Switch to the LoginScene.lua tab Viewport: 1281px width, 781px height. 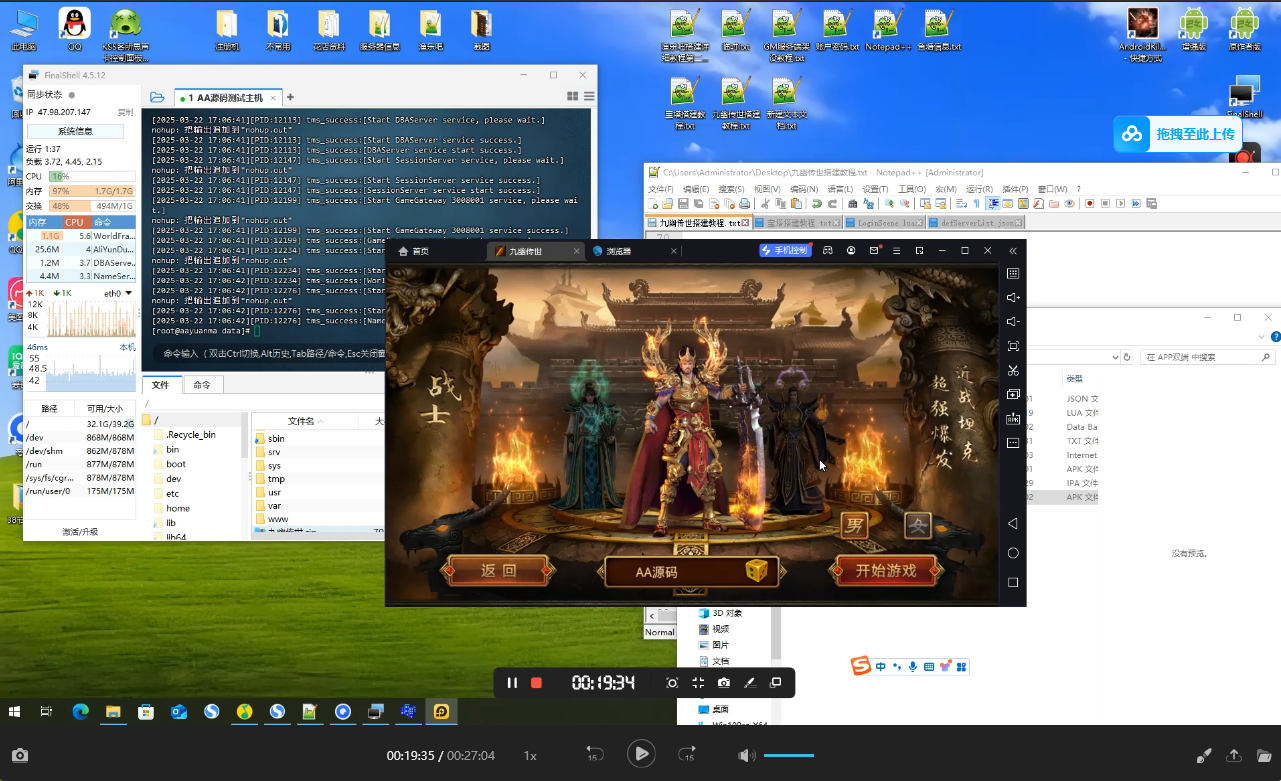tap(884, 223)
